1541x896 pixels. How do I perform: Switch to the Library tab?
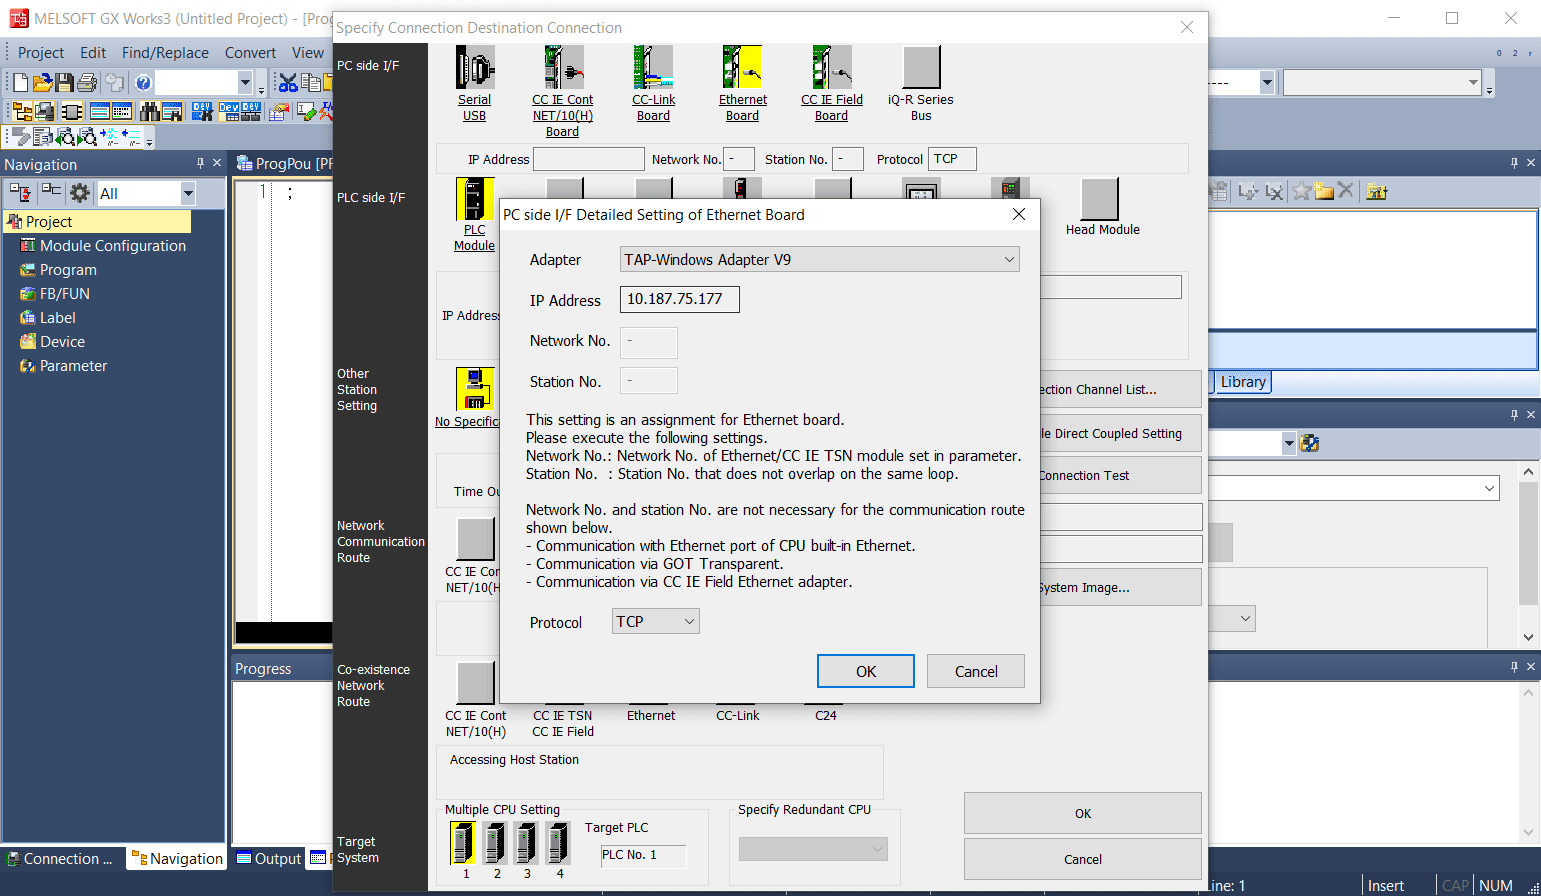tap(1243, 382)
